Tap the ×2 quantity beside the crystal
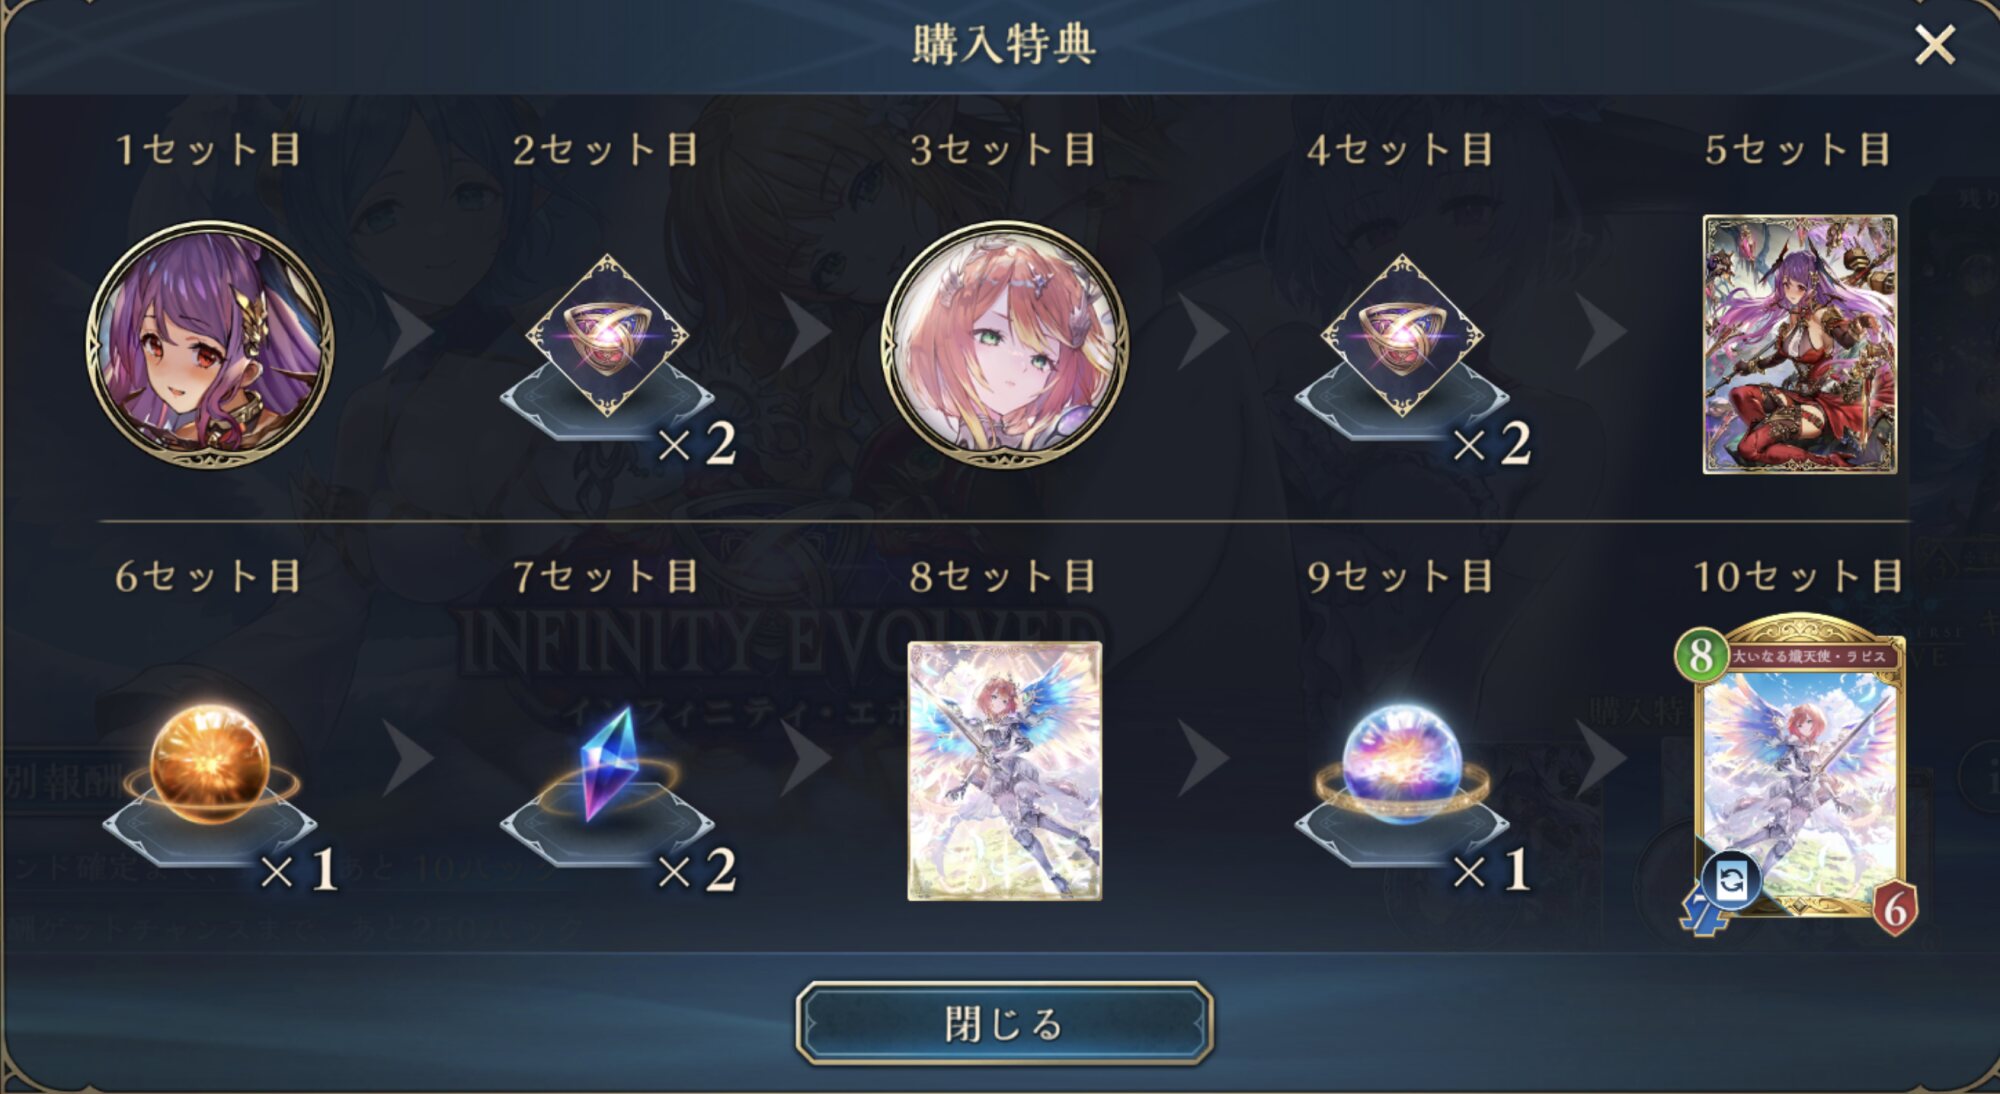The image size is (2000, 1094). tap(697, 869)
